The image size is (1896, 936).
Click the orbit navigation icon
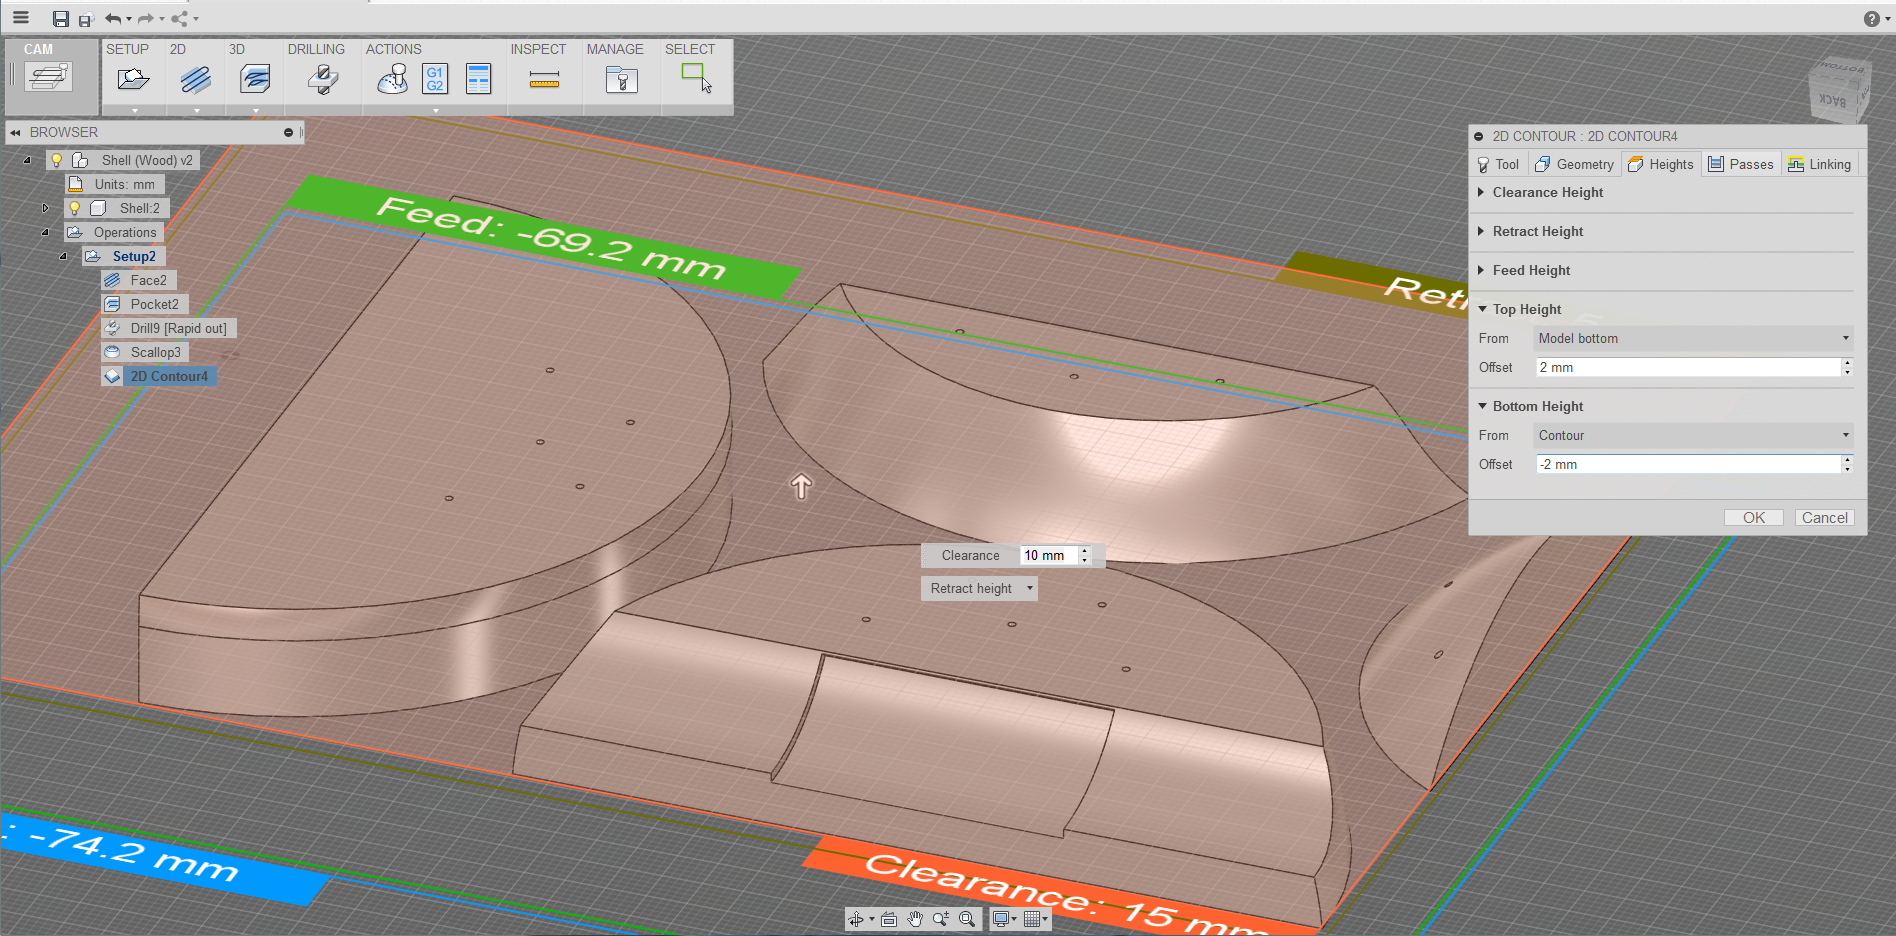coord(857,919)
